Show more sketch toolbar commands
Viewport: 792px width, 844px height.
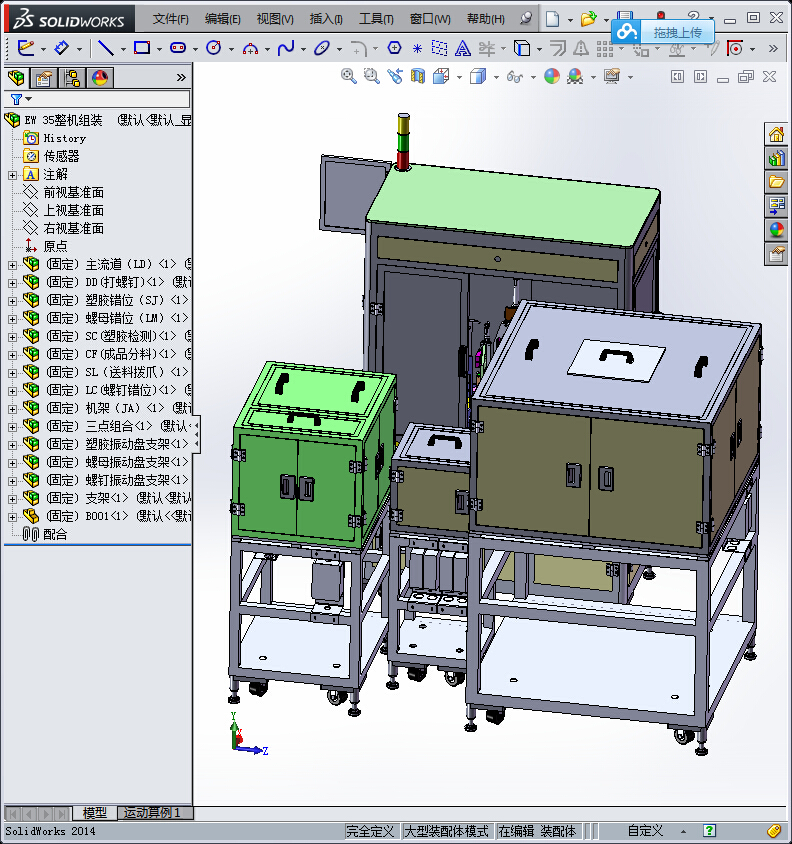point(773,48)
